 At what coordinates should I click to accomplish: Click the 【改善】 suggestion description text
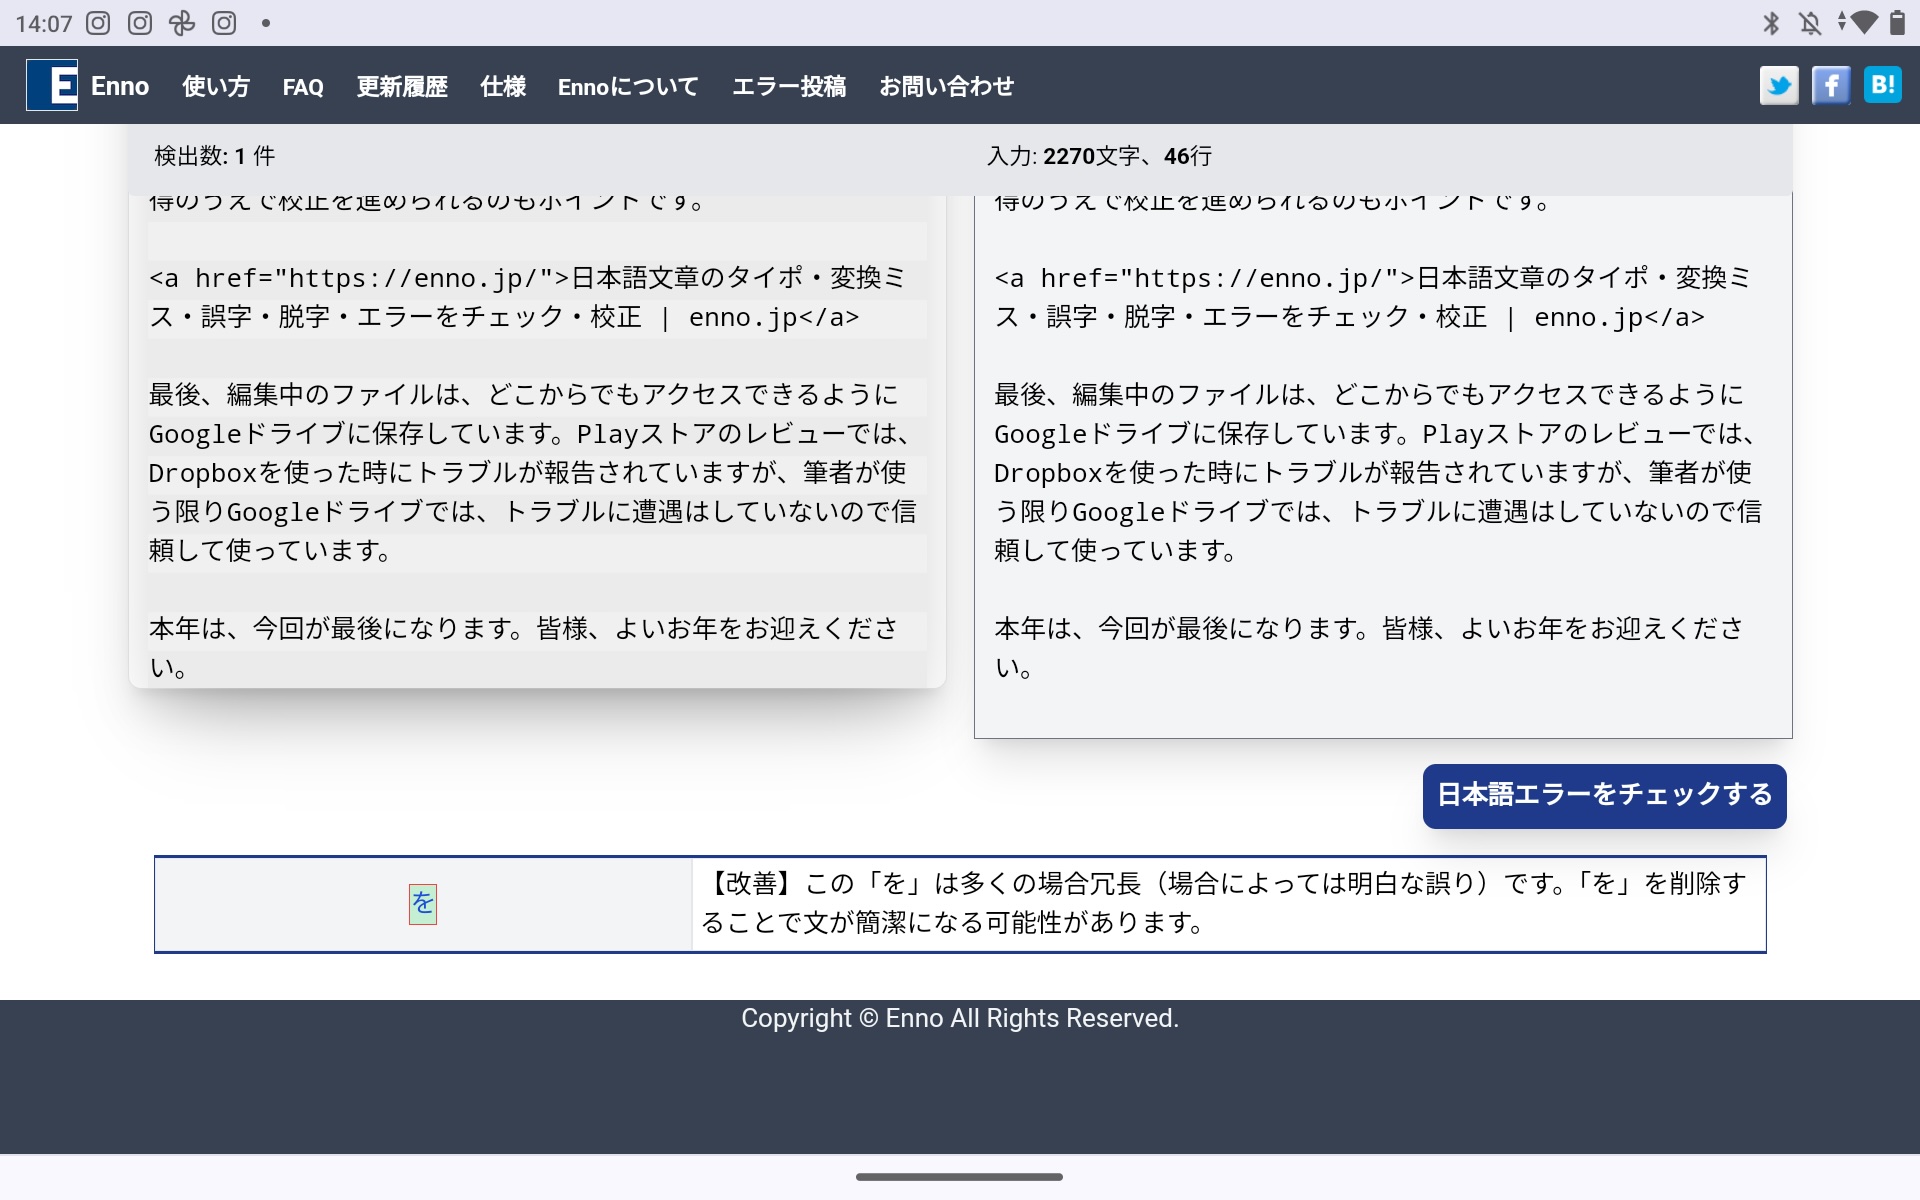(1224, 903)
